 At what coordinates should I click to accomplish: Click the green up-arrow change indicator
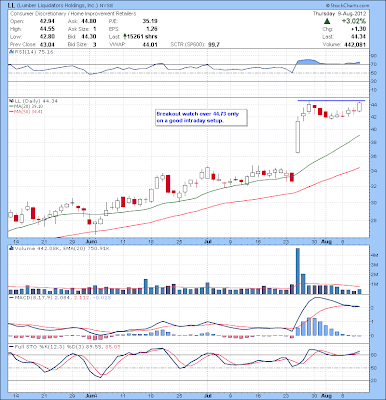(x=327, y=21)
